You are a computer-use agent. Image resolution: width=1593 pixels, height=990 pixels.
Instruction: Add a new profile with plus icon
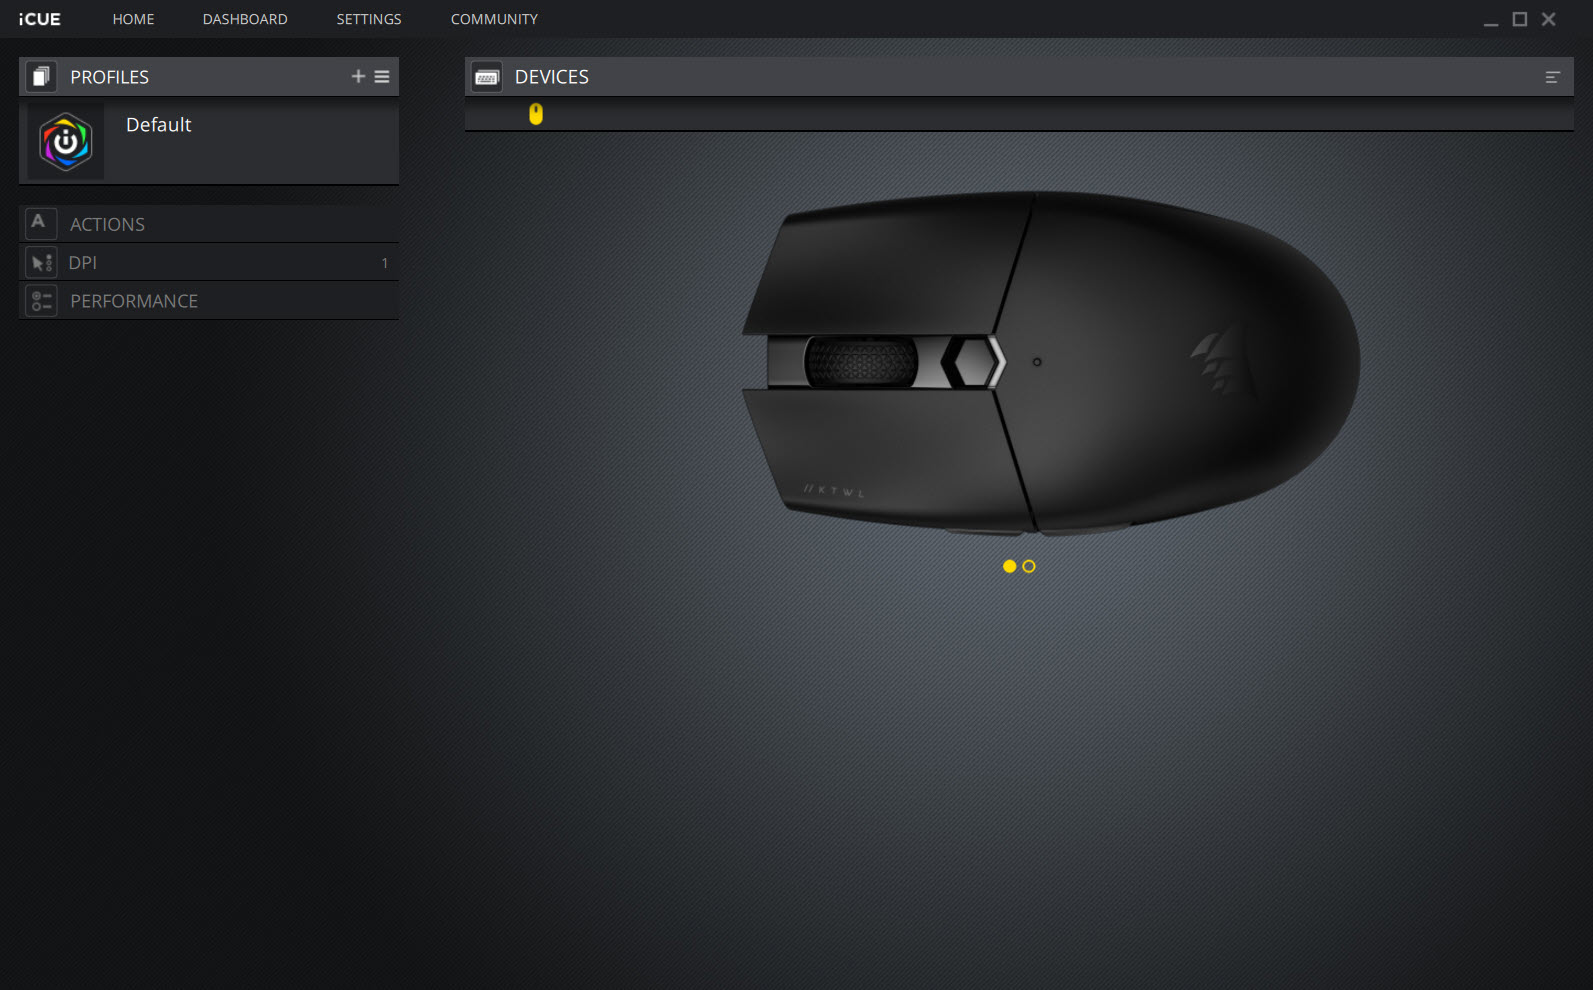pyautogui.click(x=358, y=76)
